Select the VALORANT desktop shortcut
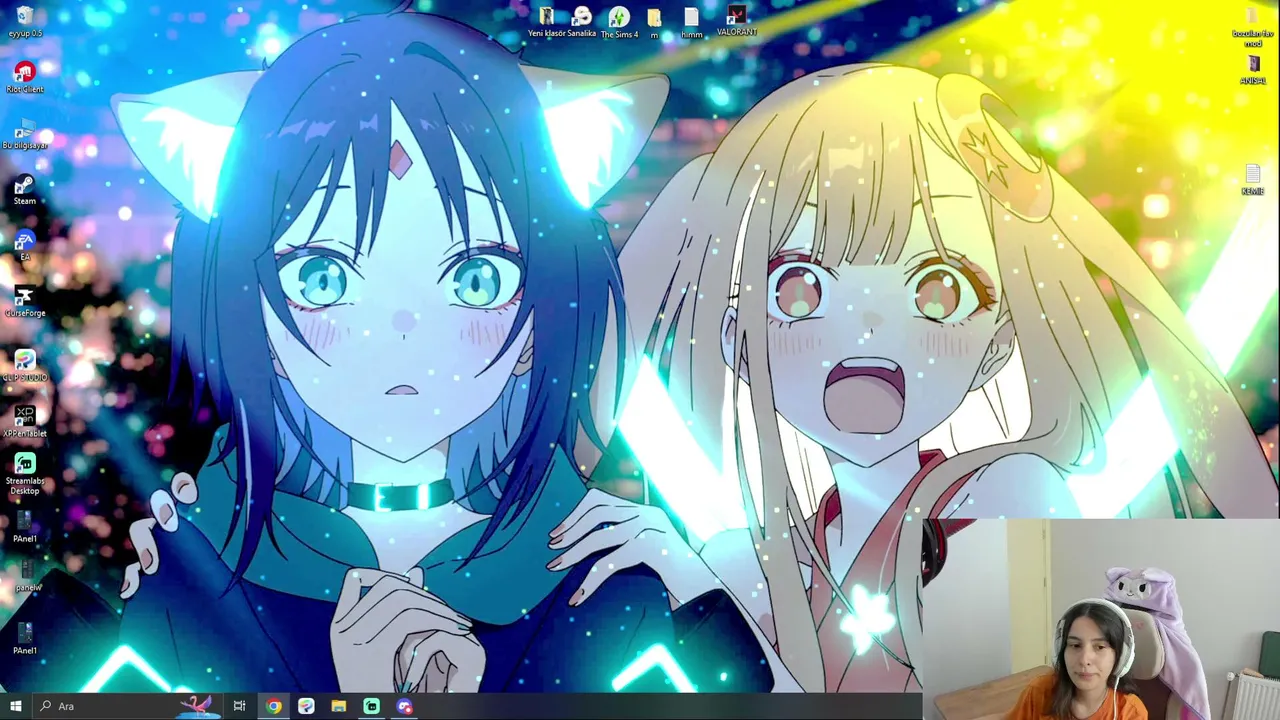The height and width of the screenshot is (720, 1280). pyautogui.click(x=737, y=21)
